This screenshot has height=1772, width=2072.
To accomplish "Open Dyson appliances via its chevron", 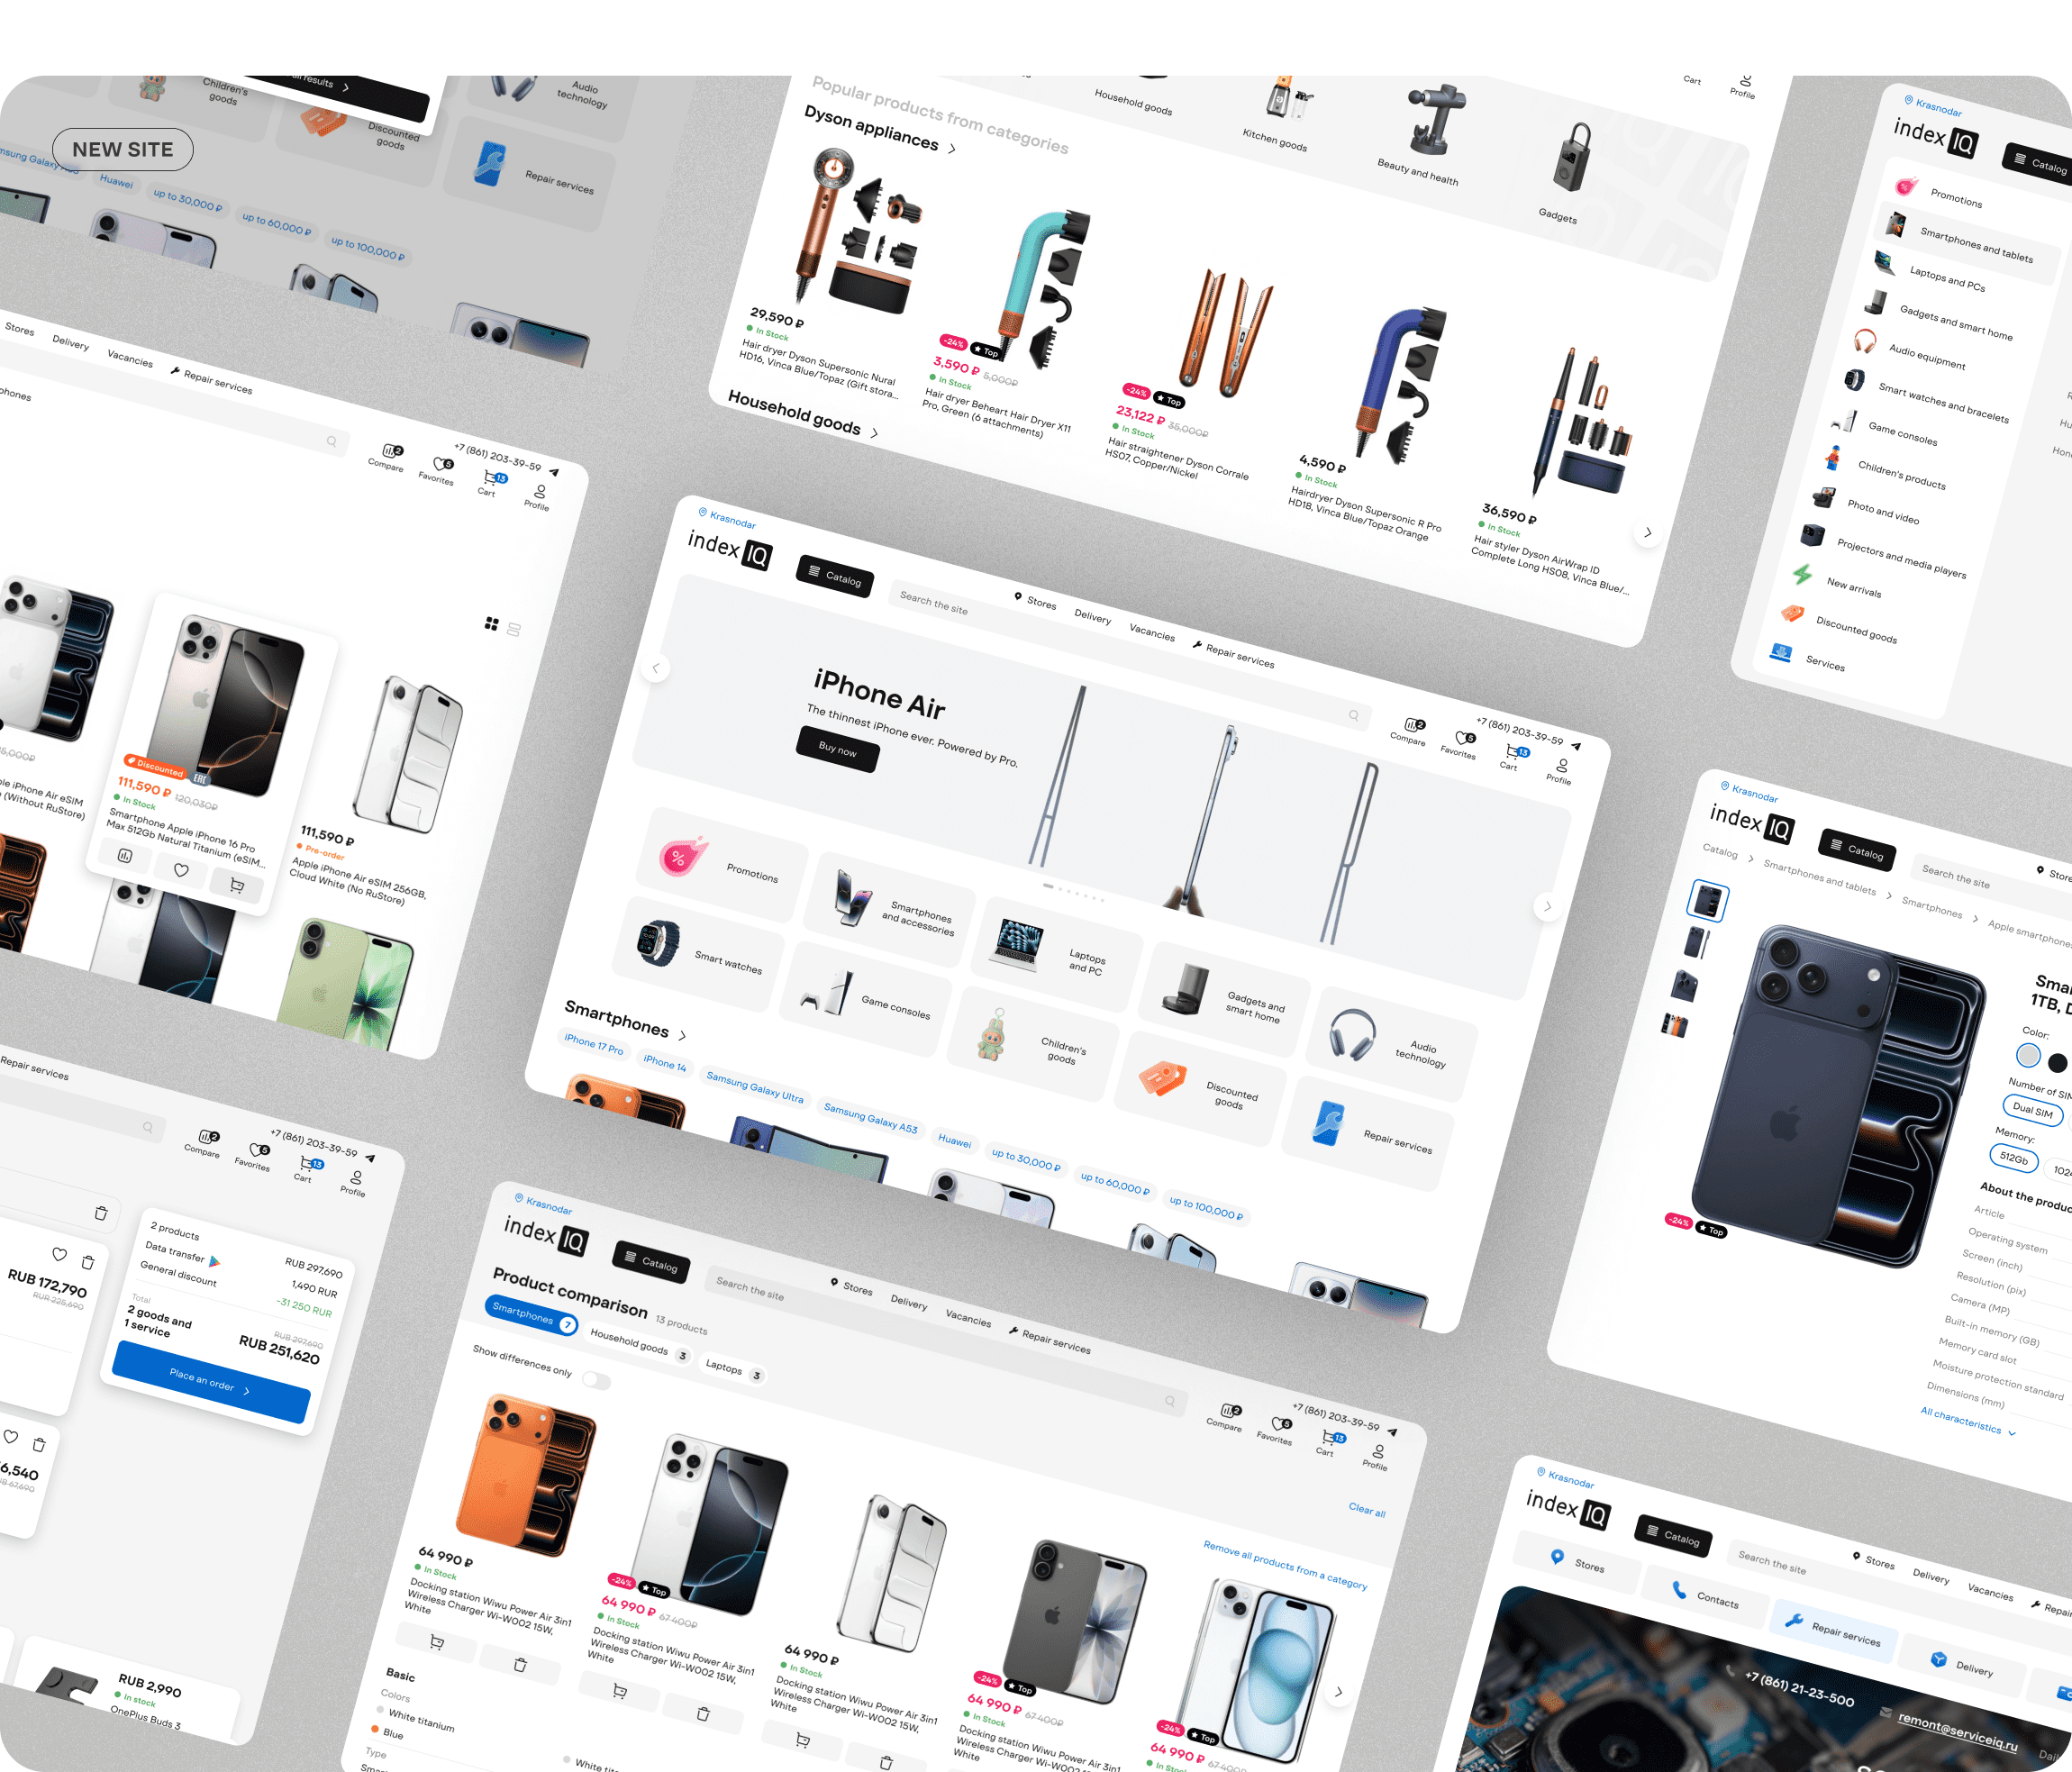I will tap(952, 149).
